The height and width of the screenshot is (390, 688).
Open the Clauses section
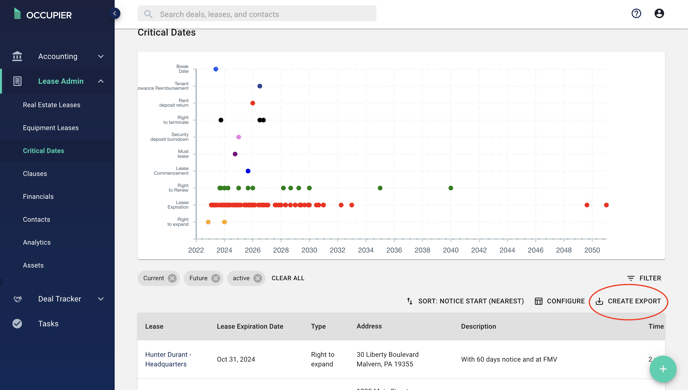35,174
